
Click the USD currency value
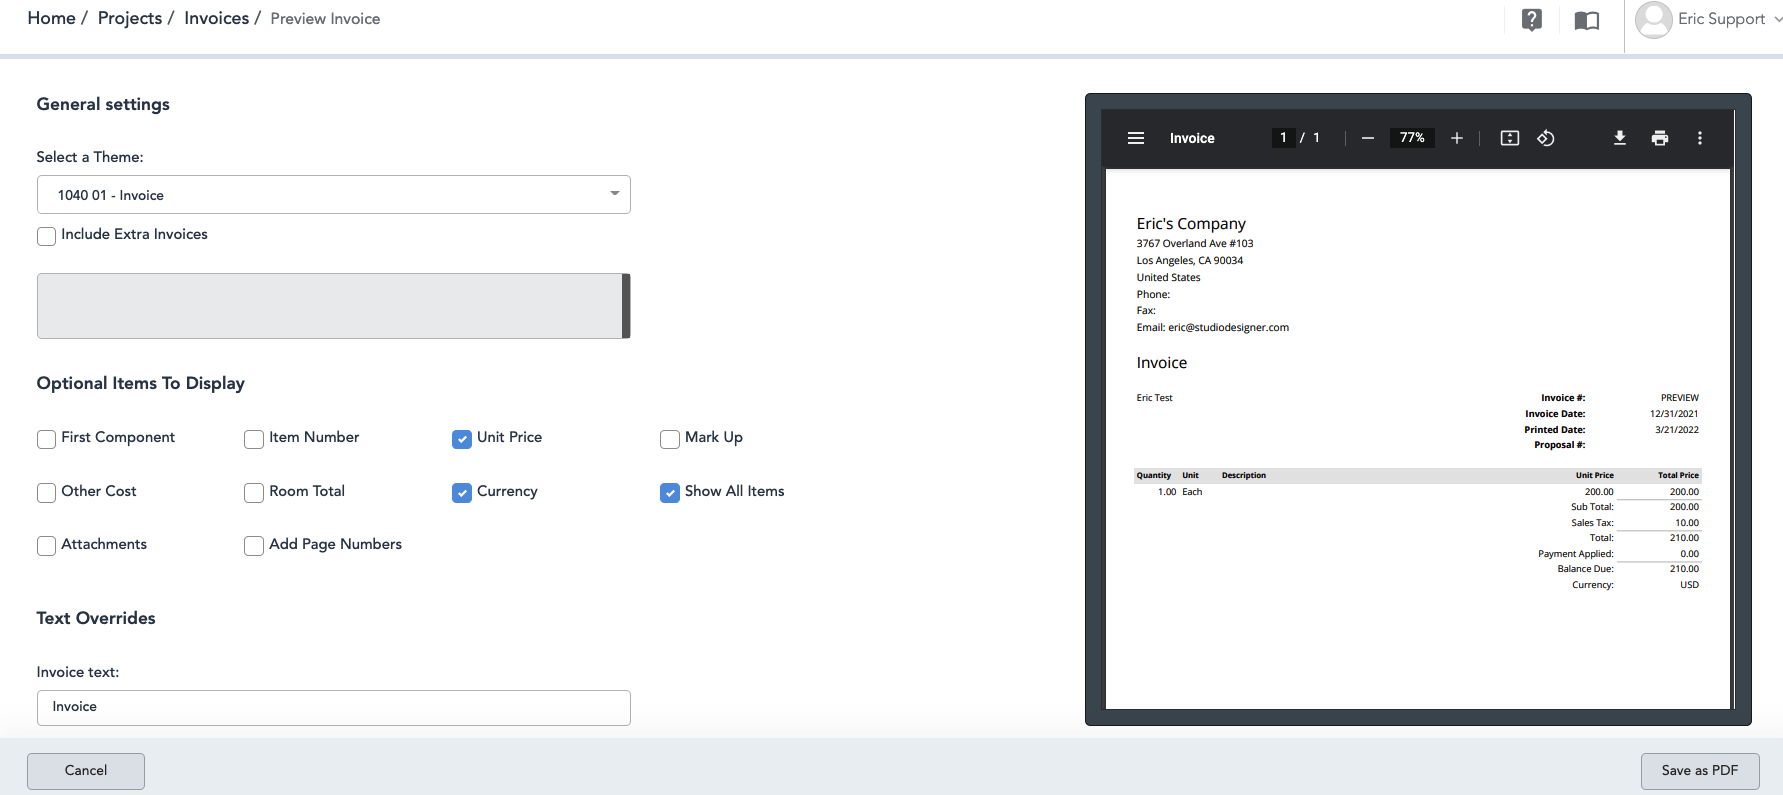[1689, 585]
